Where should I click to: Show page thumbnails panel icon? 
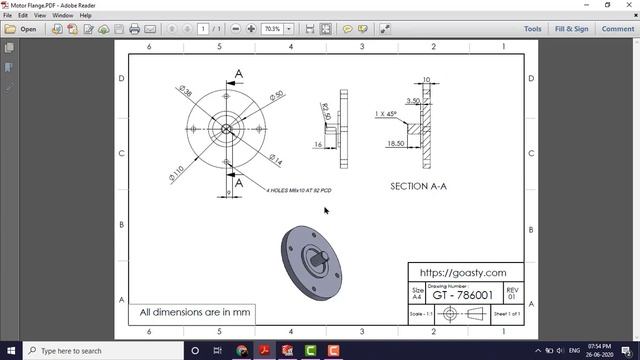(9, 48)
